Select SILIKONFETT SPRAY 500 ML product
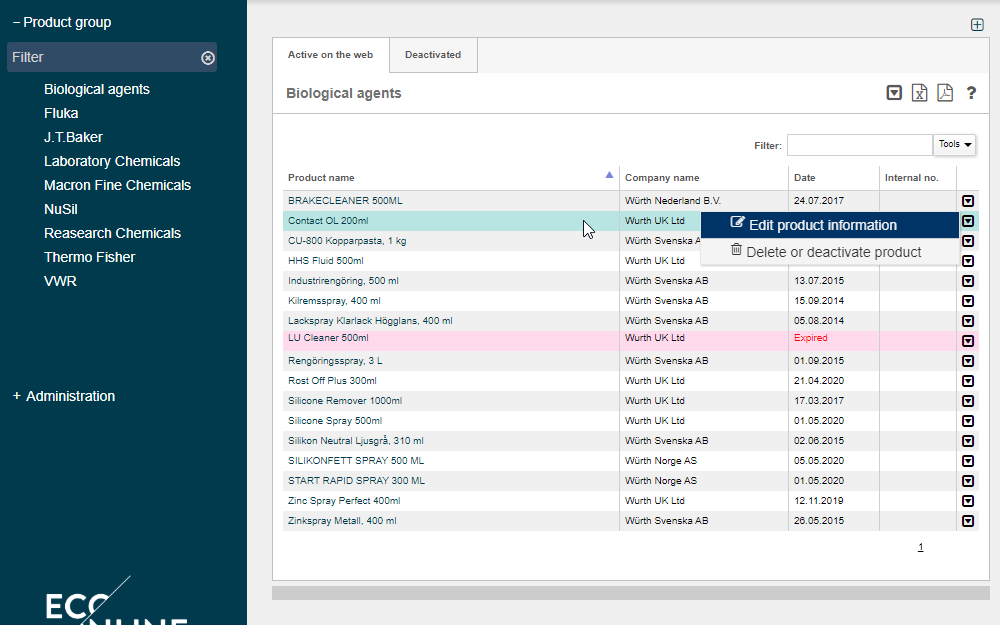The image size is (1000, 625). click(x=356, y=461)
